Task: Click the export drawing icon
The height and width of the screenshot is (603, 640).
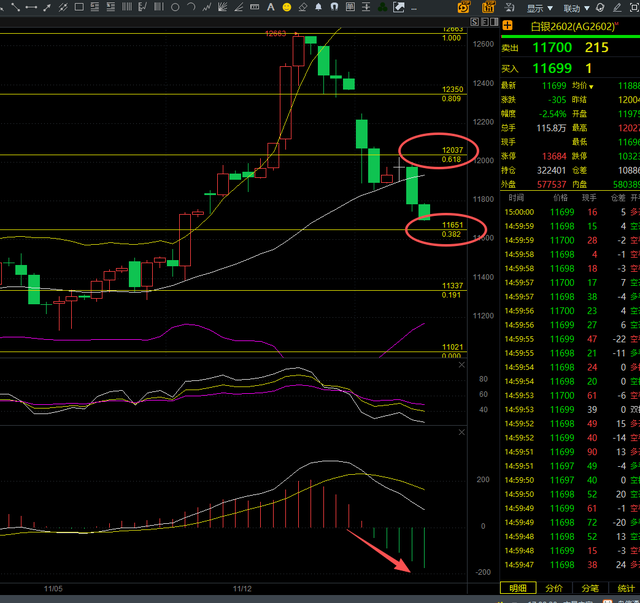Action: [398, 7]
